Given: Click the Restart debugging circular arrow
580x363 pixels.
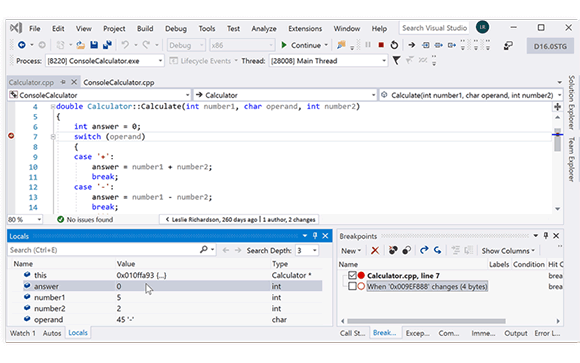Looking at the screenshot, I should coord(394,45).
